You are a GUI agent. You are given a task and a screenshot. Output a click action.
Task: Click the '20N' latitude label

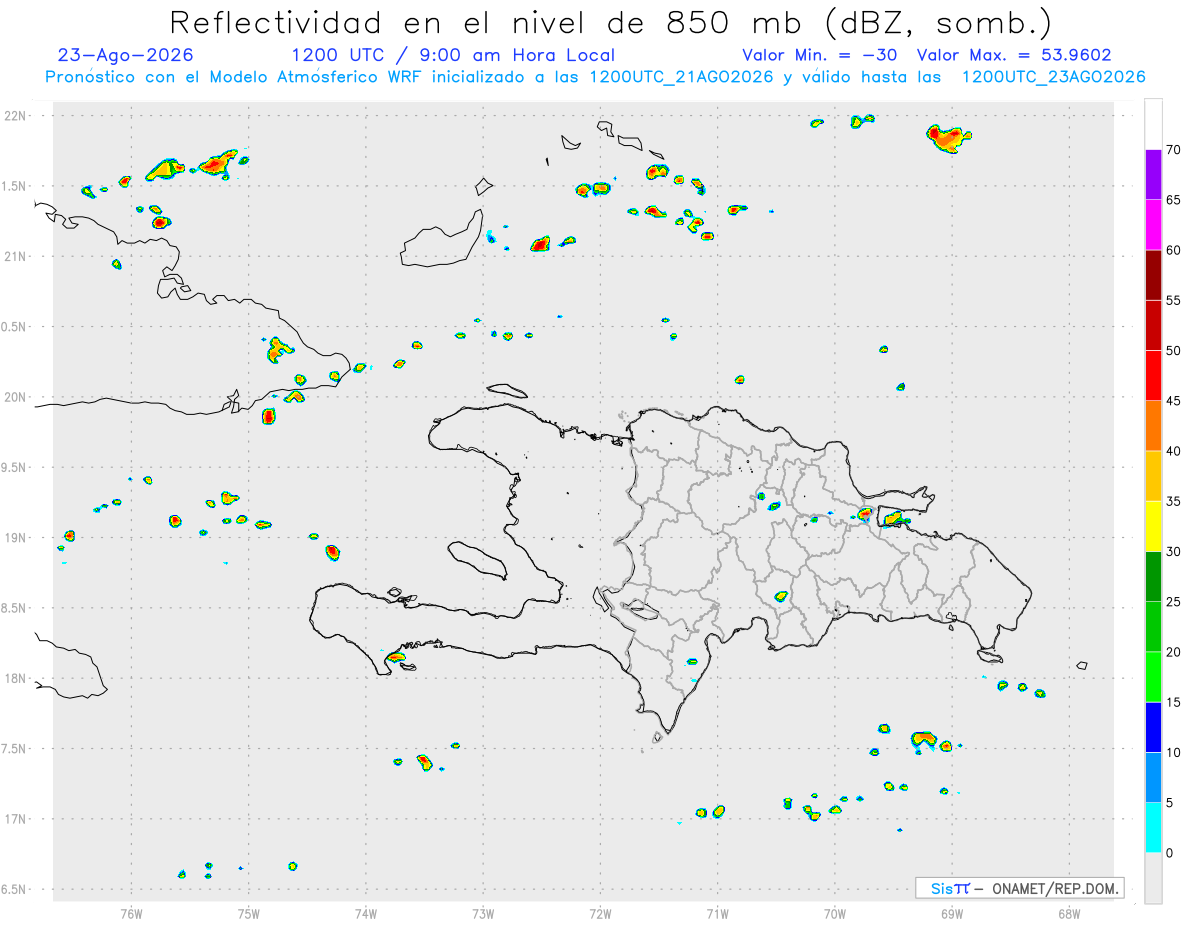17,397
